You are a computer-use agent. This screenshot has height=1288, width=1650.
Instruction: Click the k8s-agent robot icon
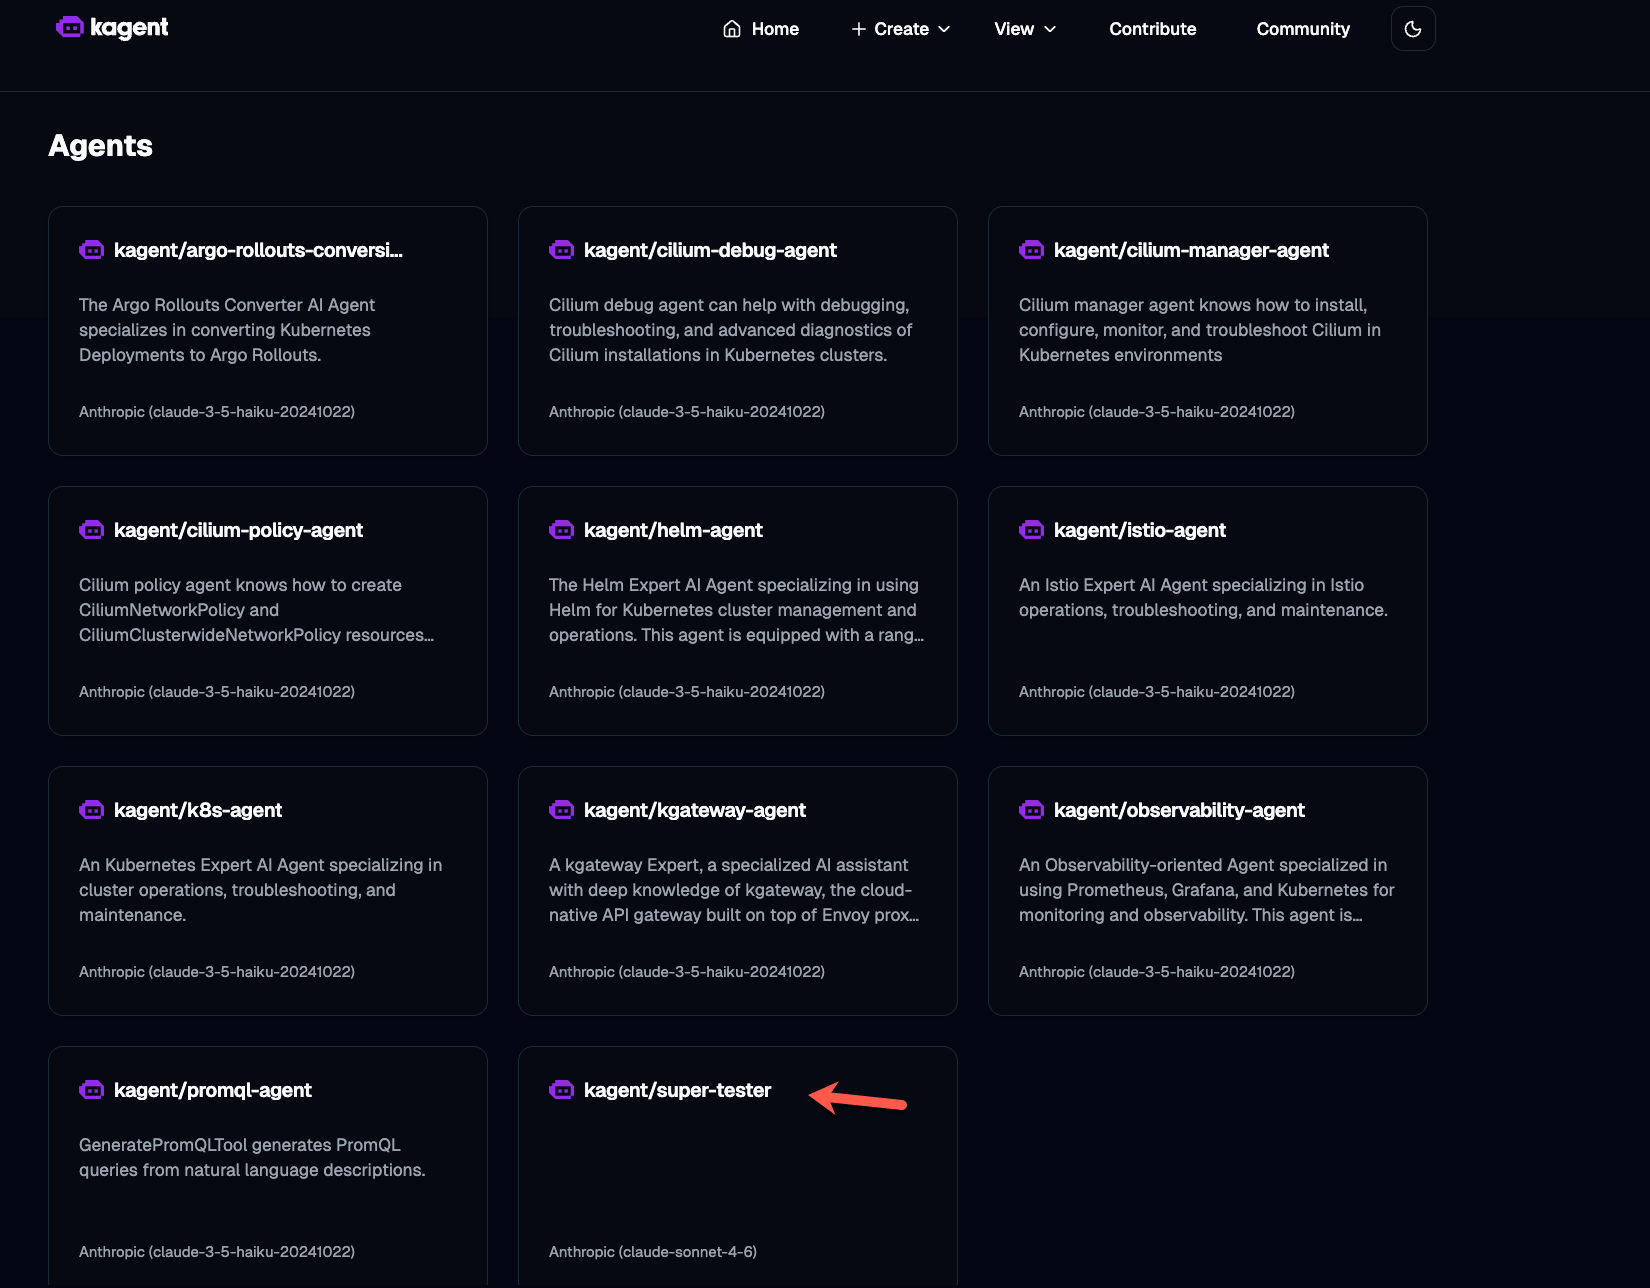[x=92, y=810]
